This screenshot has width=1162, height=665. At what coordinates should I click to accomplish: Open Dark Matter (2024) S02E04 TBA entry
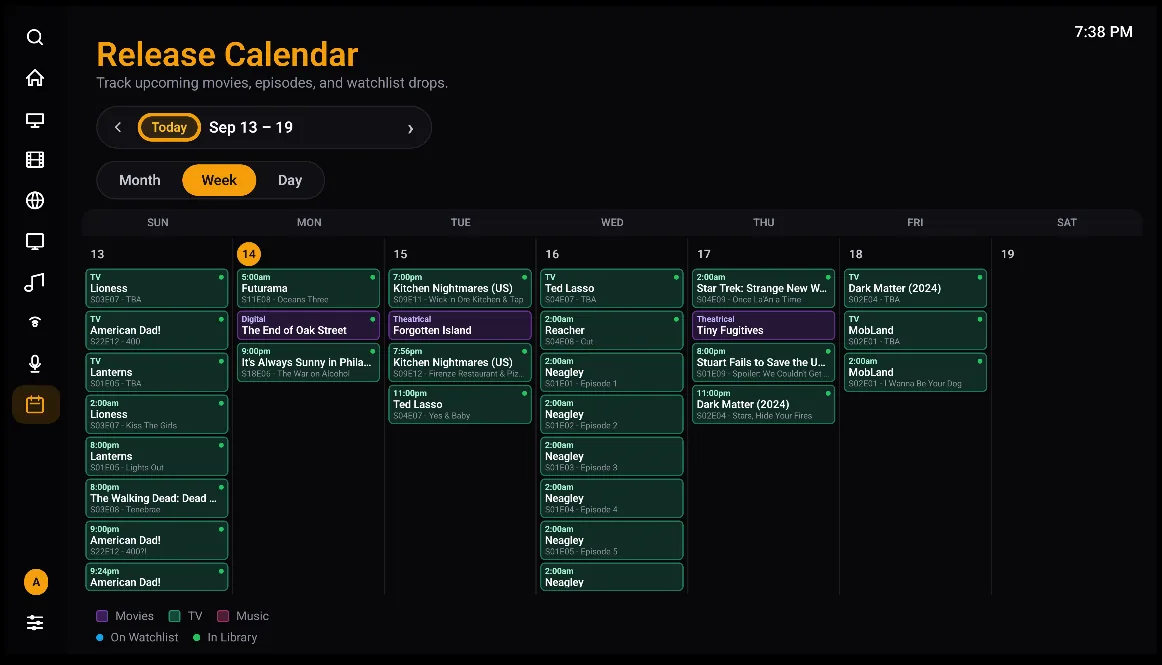915,288
